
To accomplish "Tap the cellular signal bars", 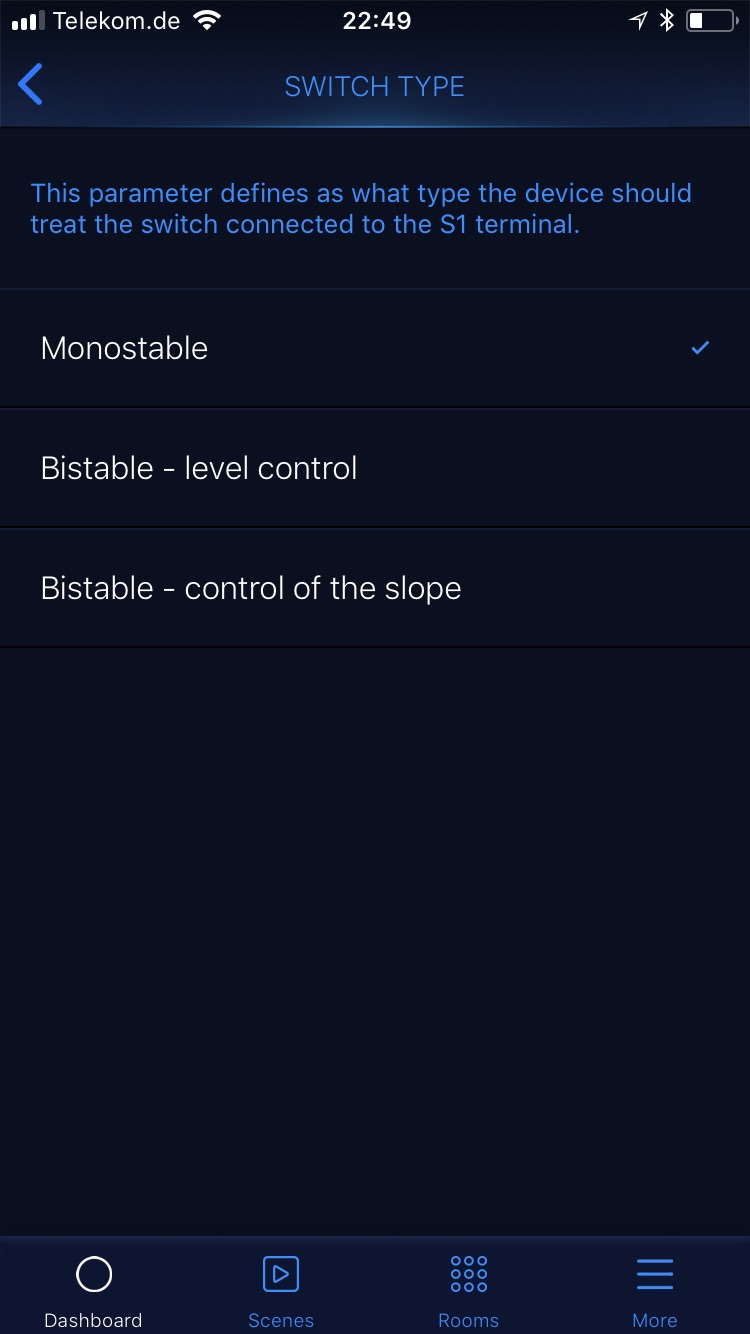I will pos(27,21).
